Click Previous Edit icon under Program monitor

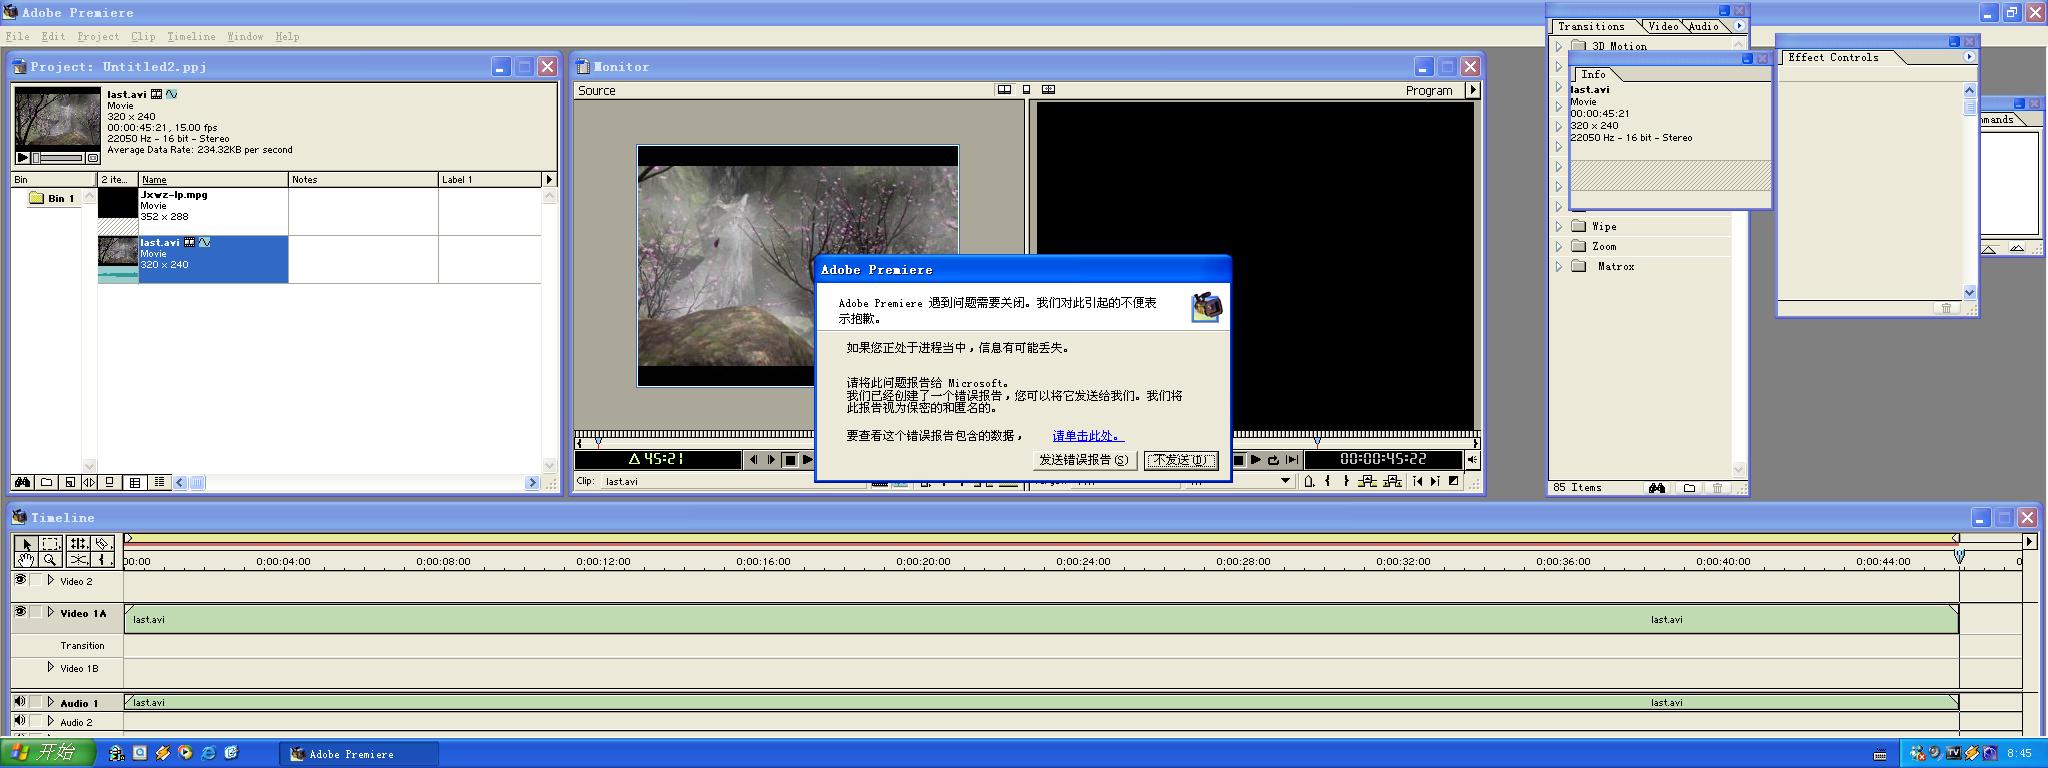coord(1417,481)
